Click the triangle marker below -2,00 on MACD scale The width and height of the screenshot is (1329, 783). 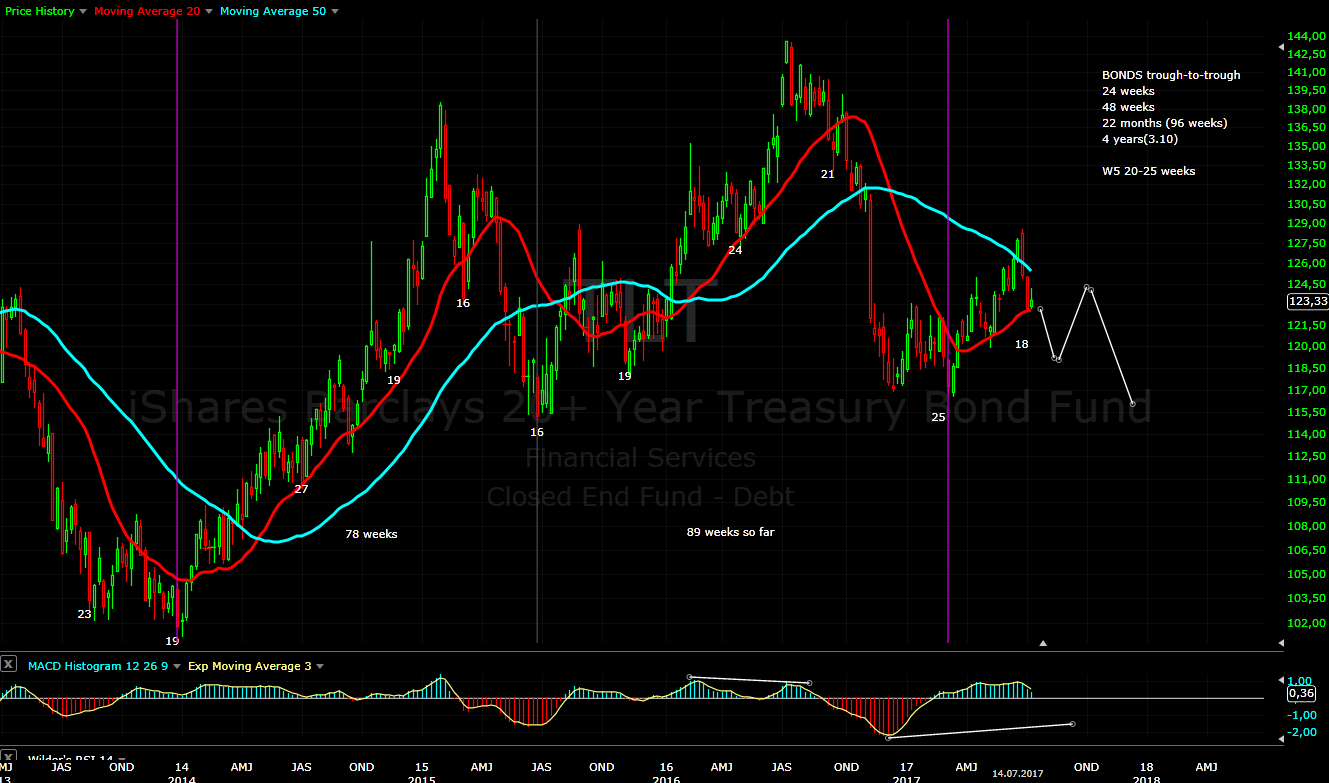tap(1281, 739)
